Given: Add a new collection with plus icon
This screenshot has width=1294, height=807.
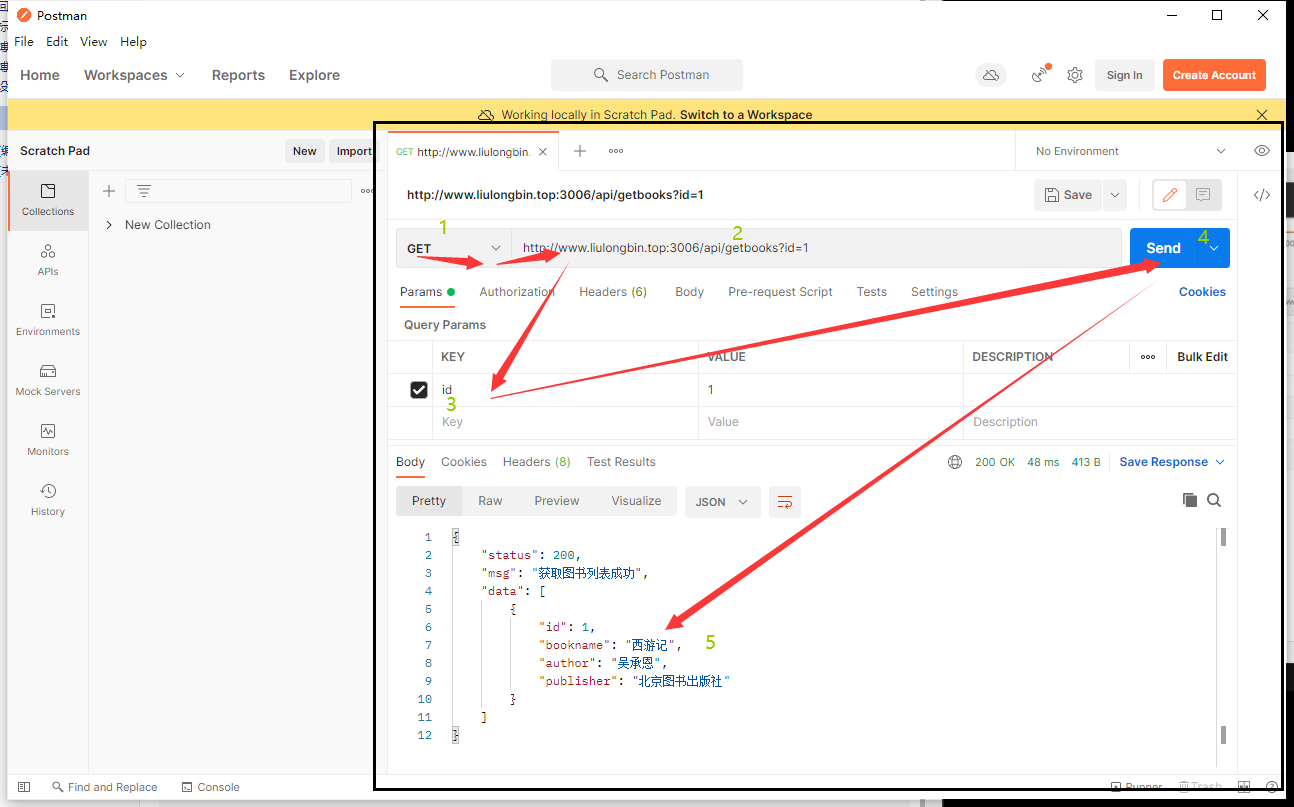Looking at the screenshot, I should (x=109, y=191).
